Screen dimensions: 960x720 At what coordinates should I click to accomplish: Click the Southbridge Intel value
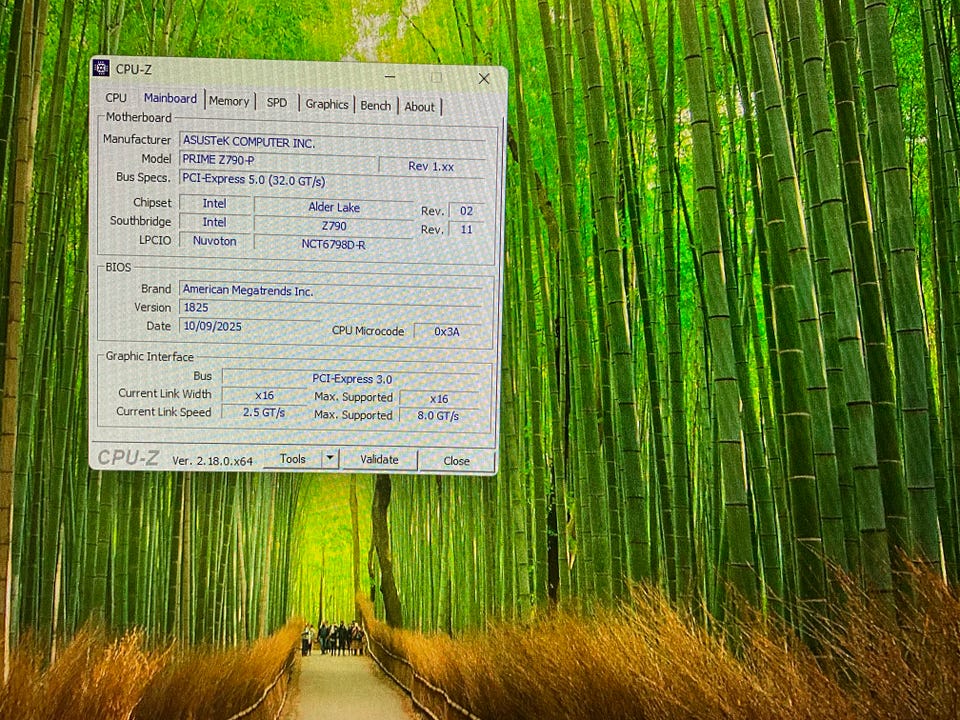point(214,222)
